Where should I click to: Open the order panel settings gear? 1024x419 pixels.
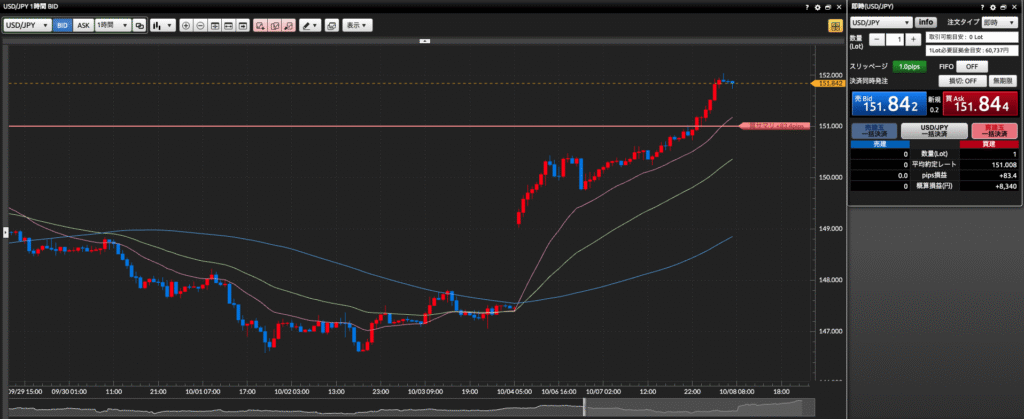(991, 6)
